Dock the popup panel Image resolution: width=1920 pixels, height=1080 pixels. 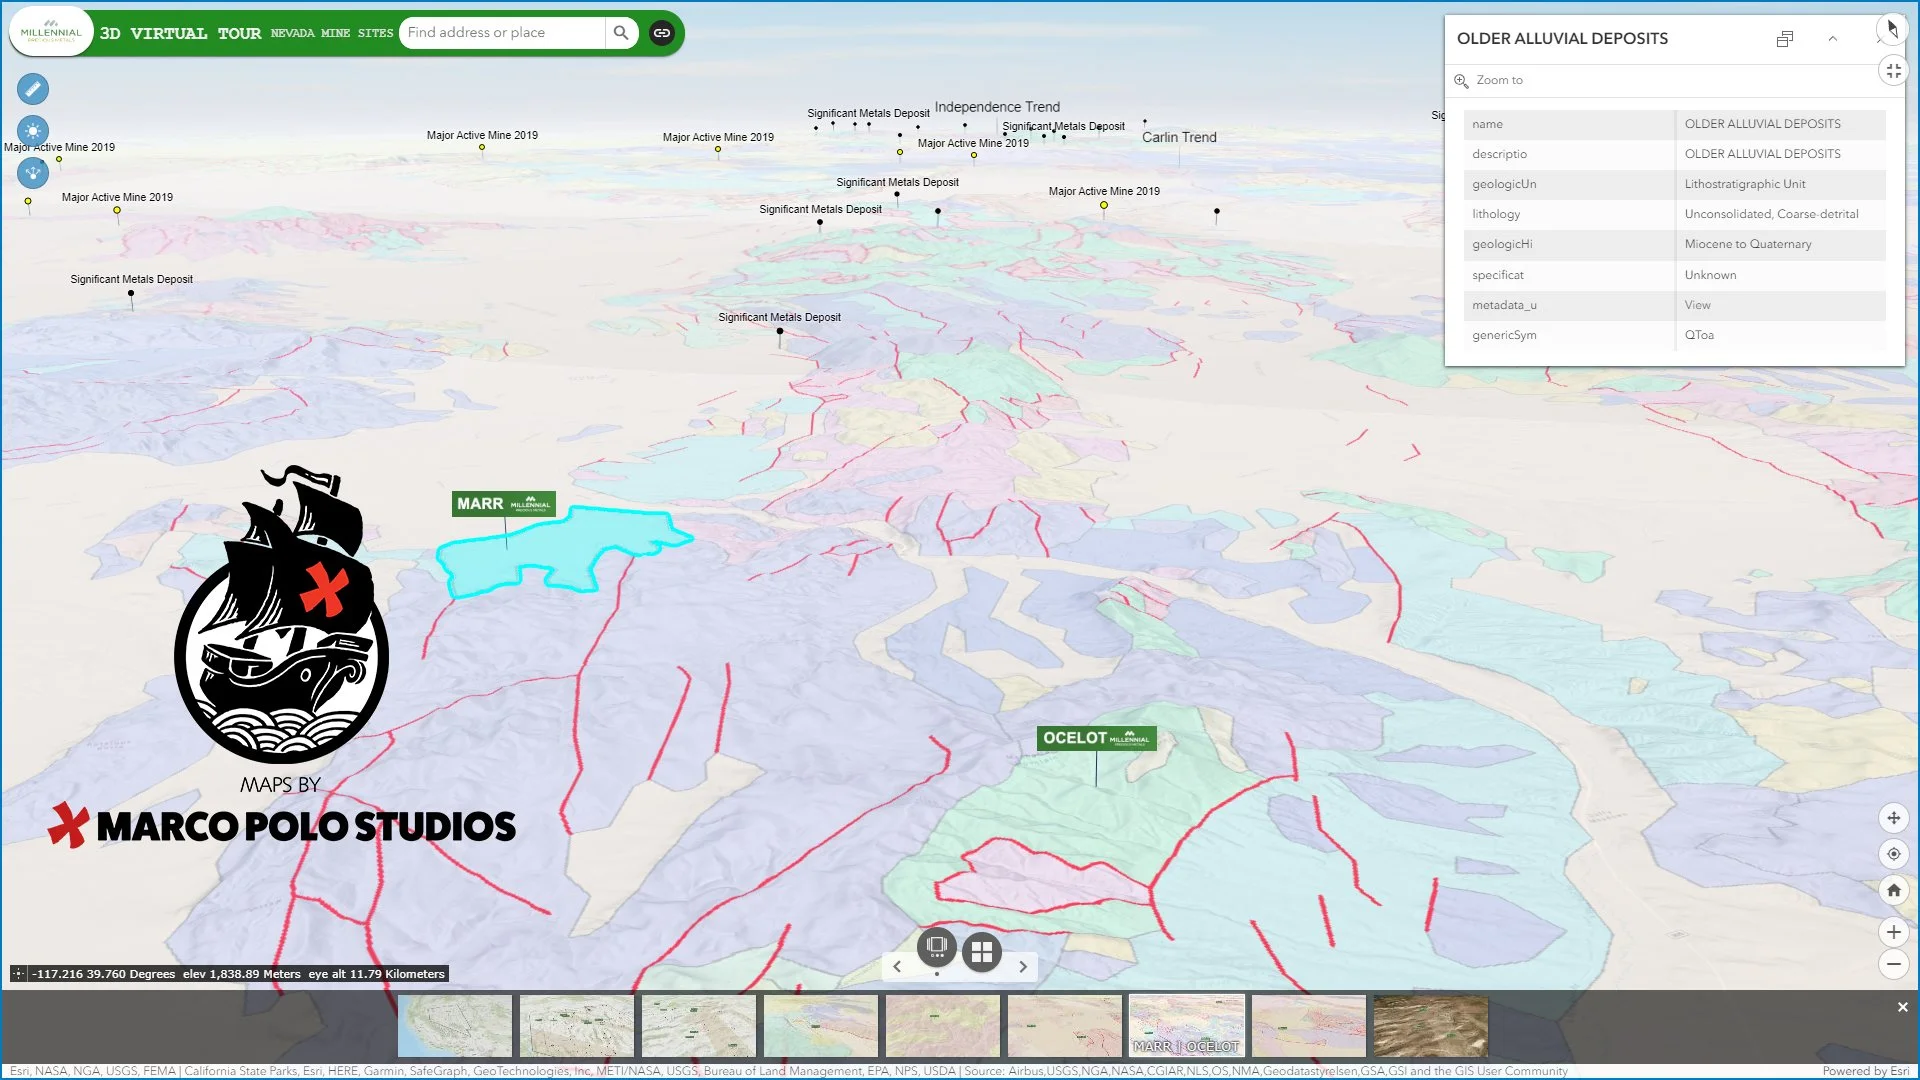tap(1785, 39)
